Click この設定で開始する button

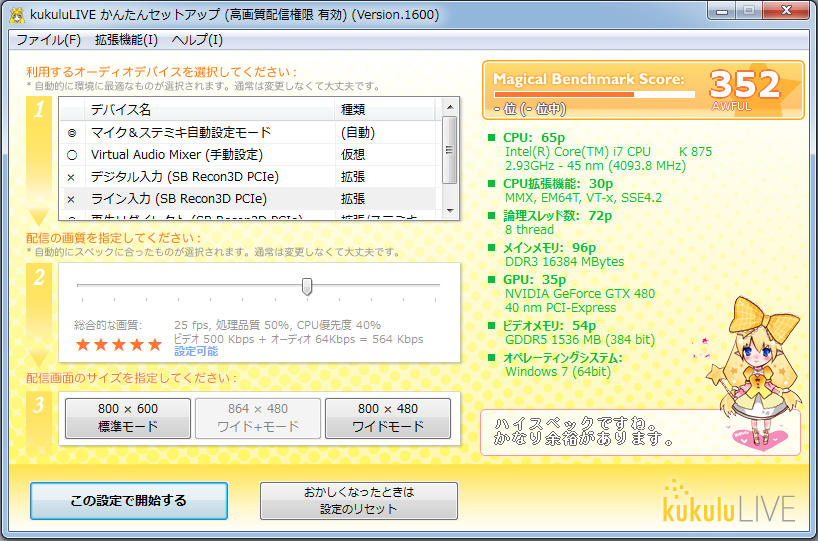click(129, 501)
